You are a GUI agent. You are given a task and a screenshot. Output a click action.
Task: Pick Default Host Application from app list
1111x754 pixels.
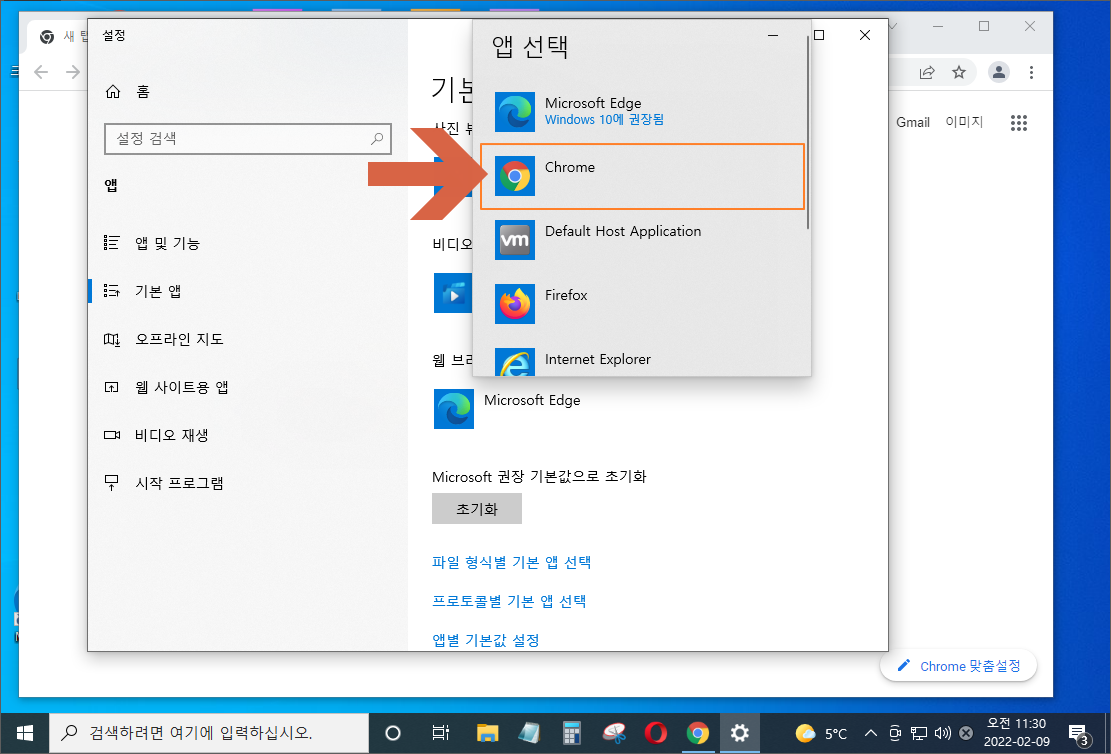pyautogui.click(x=643, y=240)
